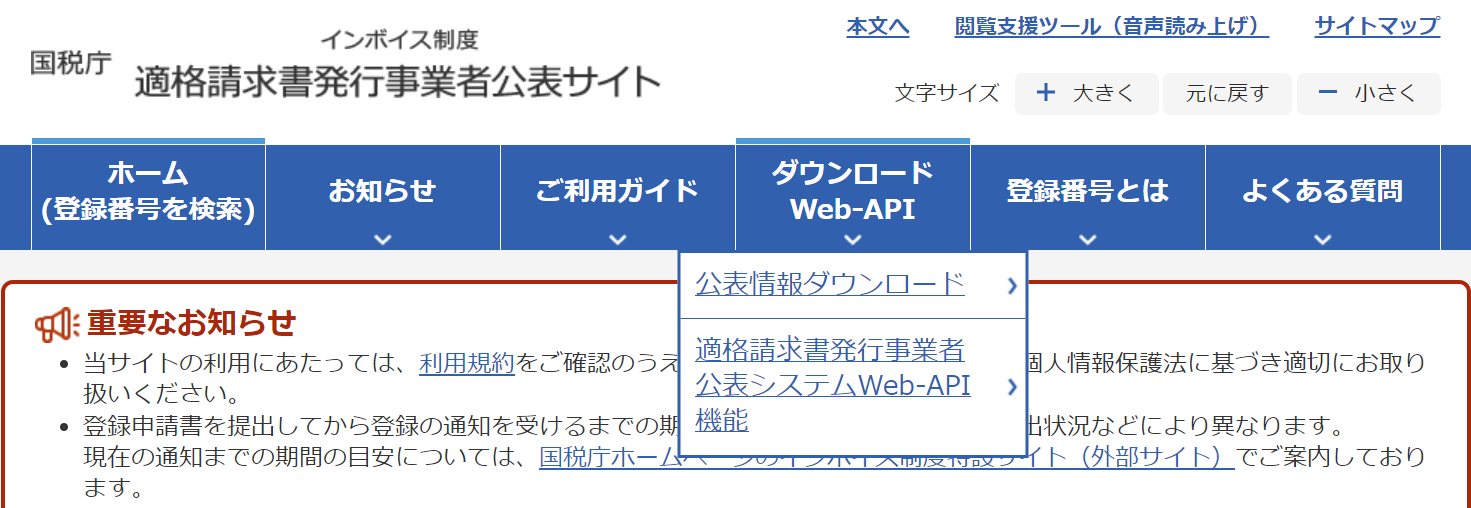Open the よくある質問 menu
The image size is (1471, 508).
(1323, 197)
